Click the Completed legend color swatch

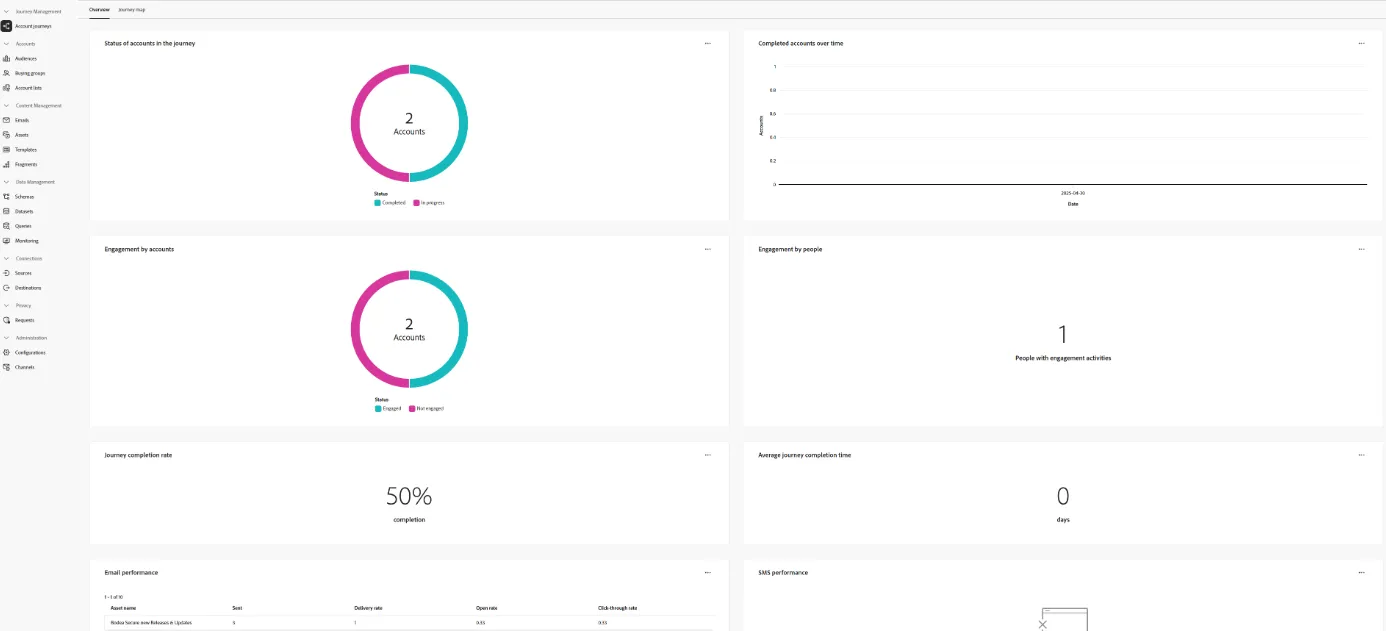pos(378,203)
